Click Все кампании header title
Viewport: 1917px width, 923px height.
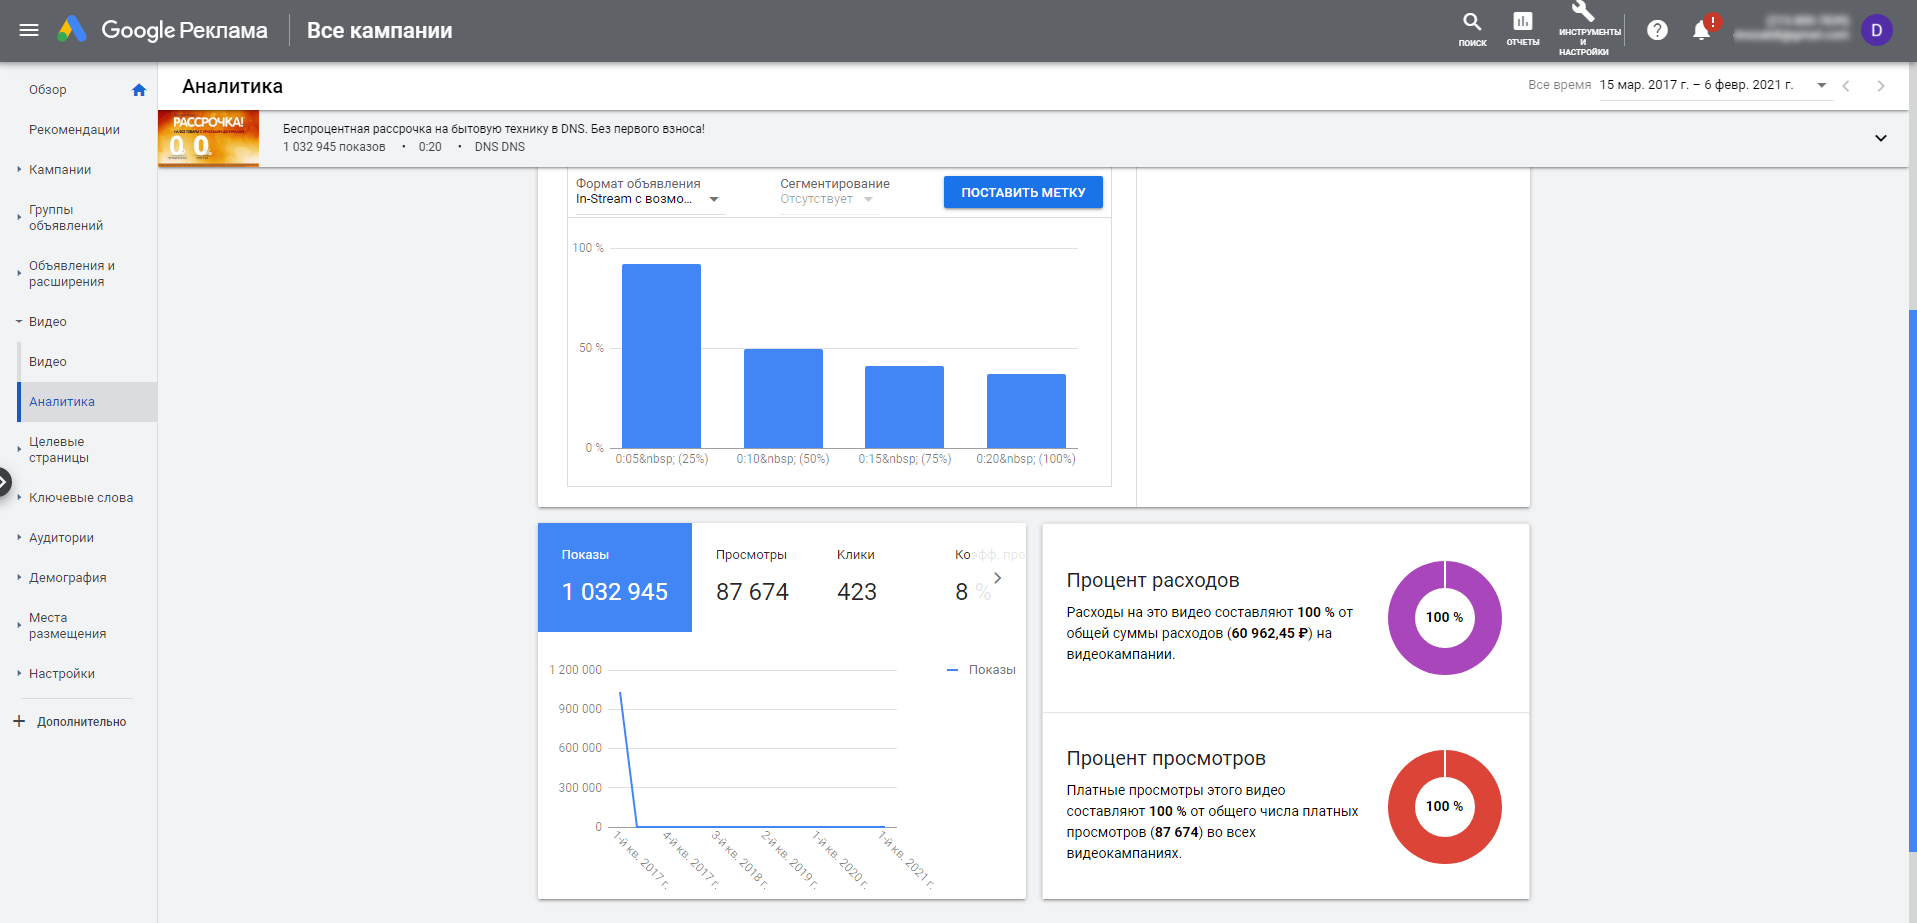[379, 30]
